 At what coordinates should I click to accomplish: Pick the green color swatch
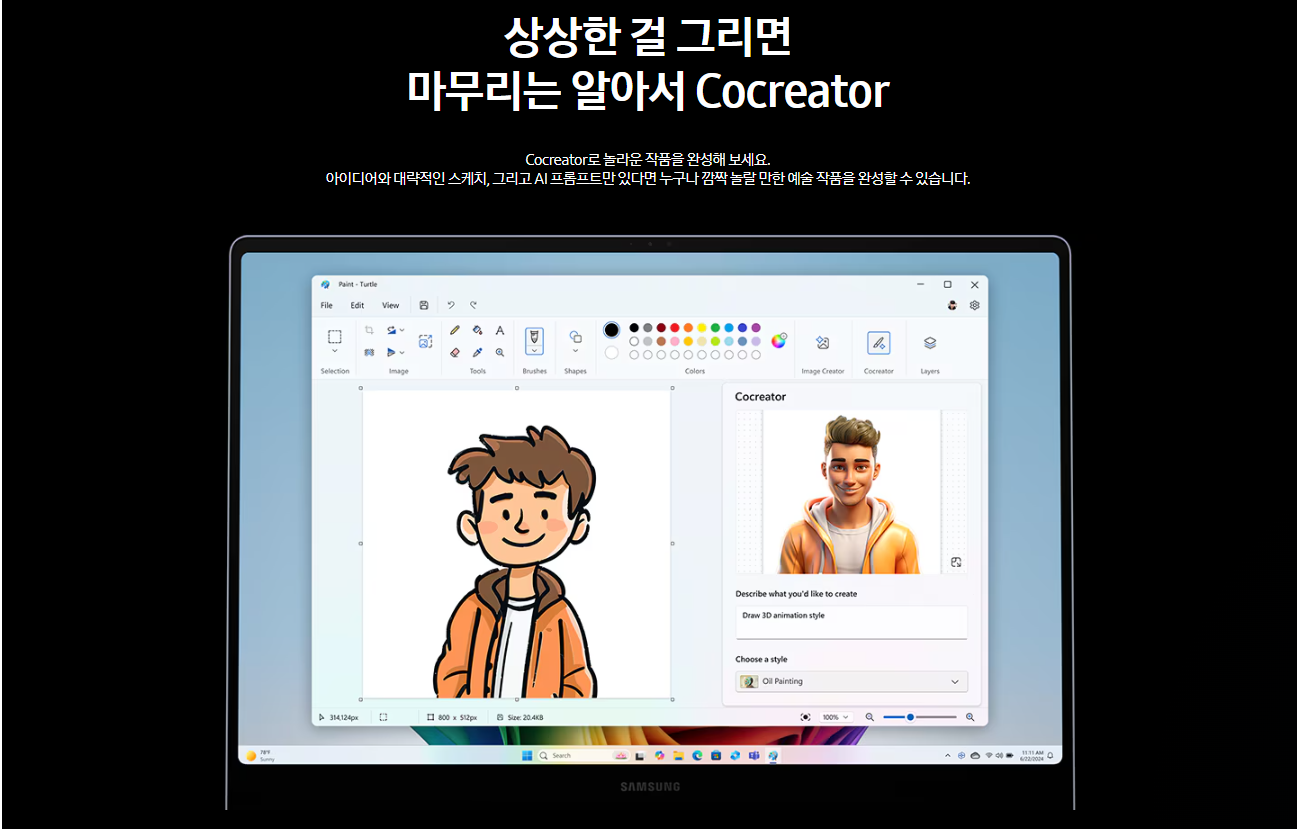pos(715,327)
